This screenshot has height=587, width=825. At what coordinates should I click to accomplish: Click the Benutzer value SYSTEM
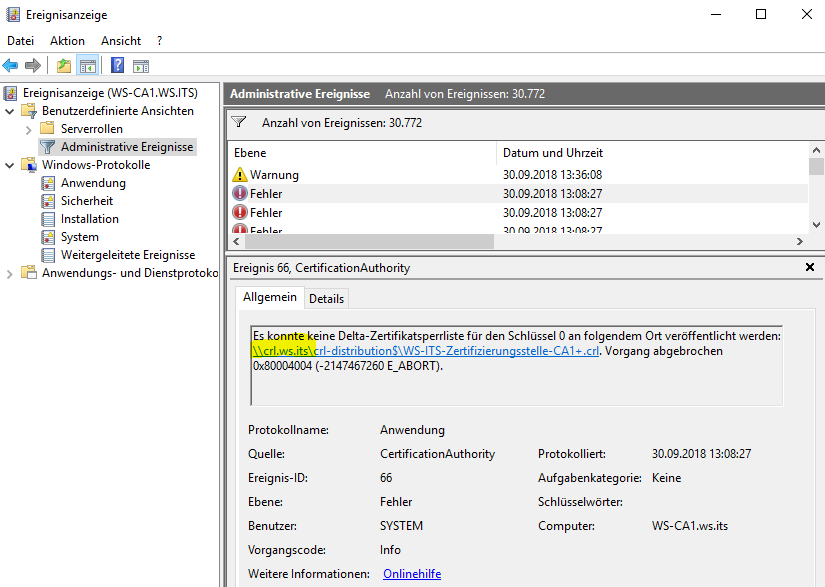(401, 526)
